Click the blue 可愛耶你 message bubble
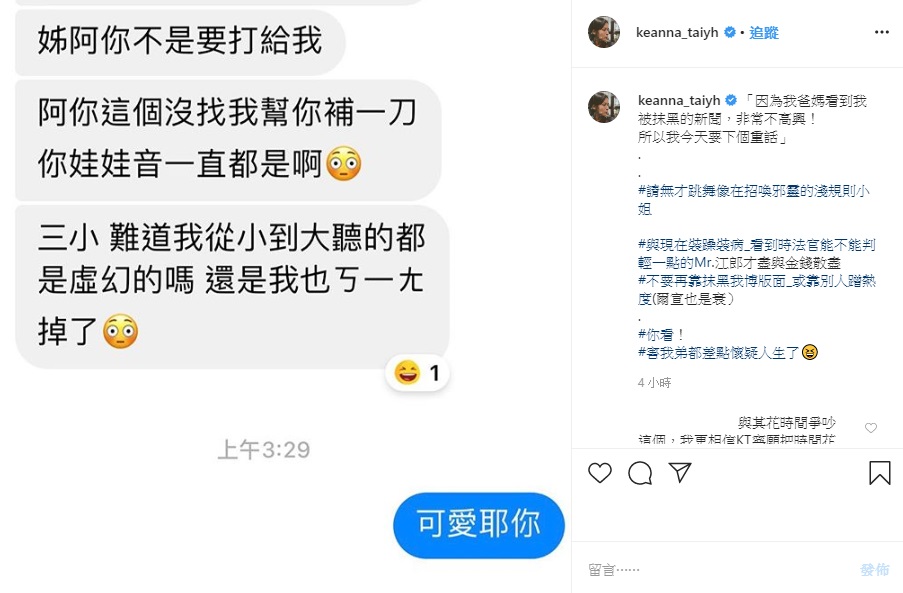903x593 pixels. [x=479, y=525]
